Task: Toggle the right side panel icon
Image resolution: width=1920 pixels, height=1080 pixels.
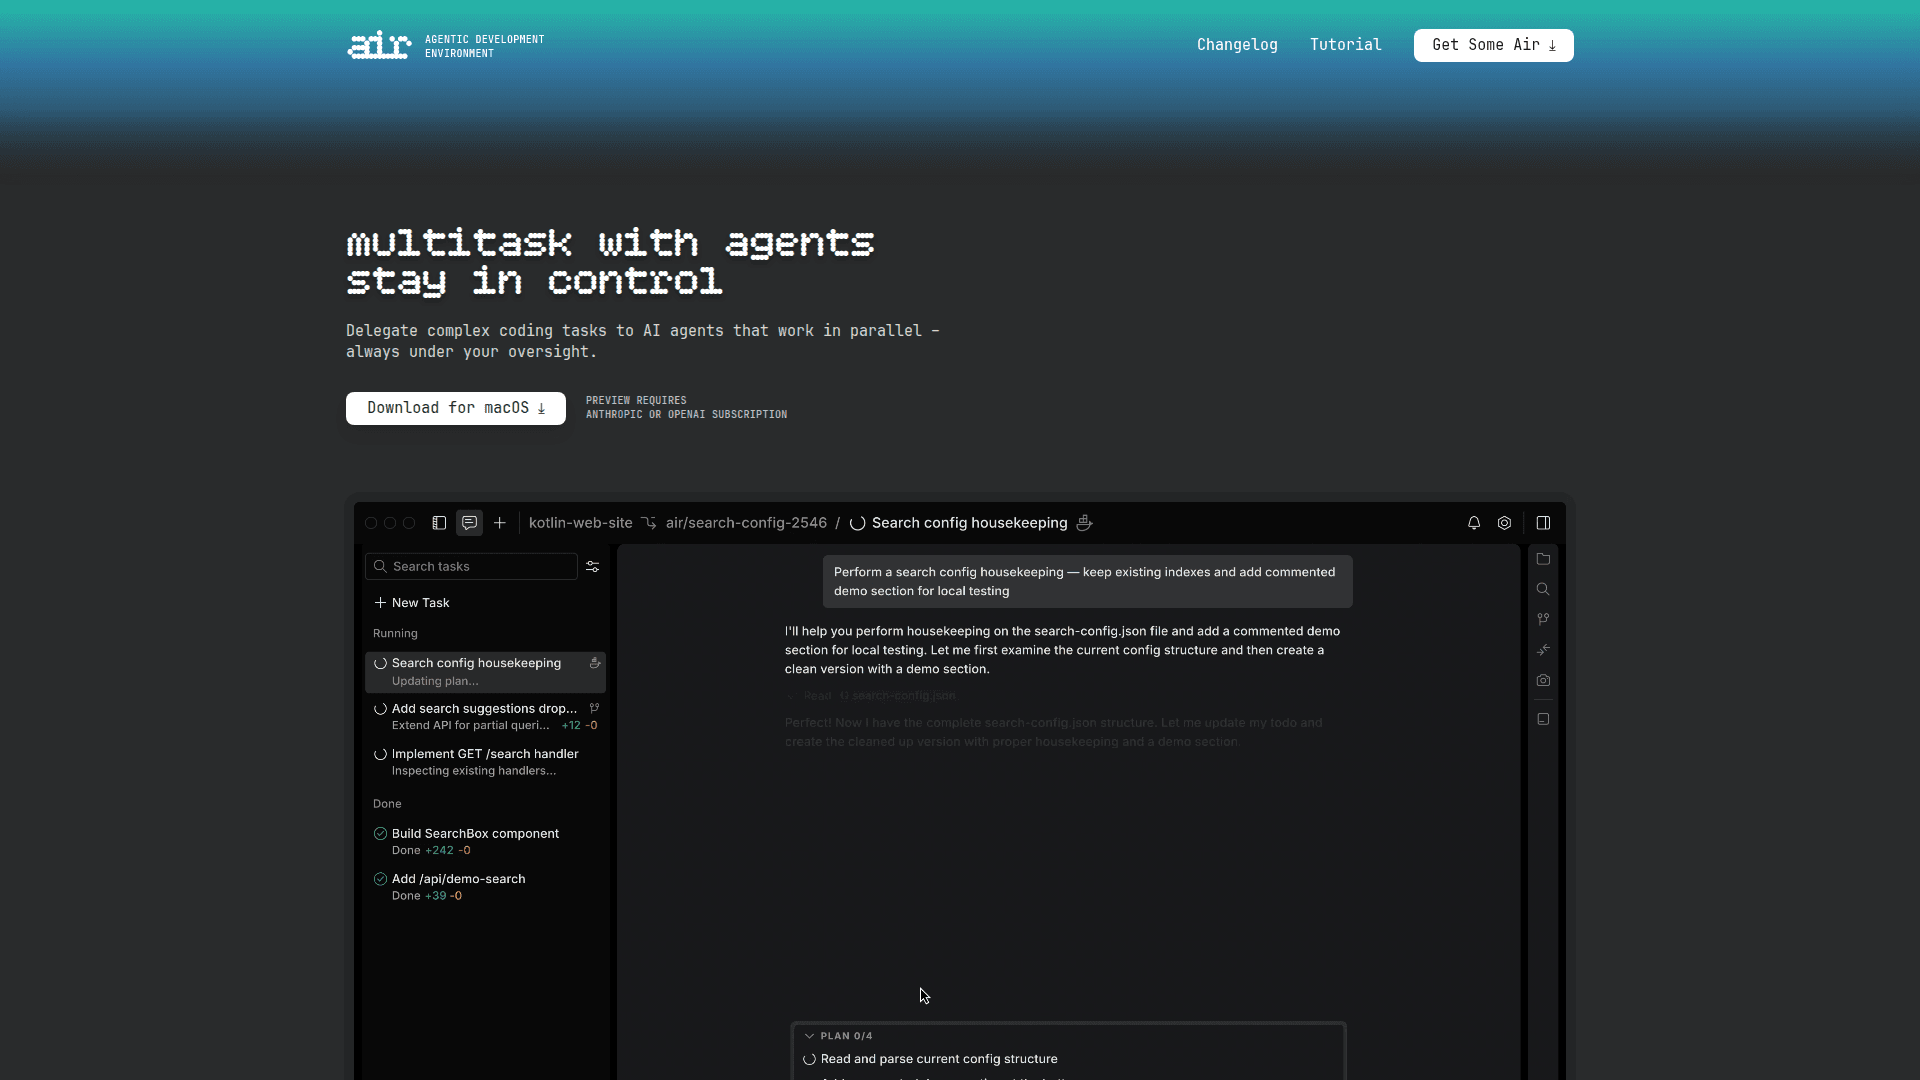Action: coord(1543,523)
